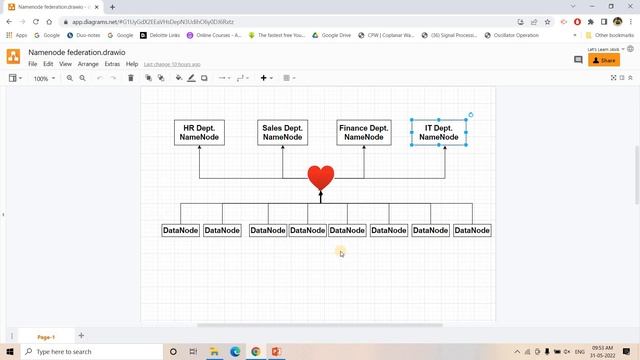
Task: Open the Other bookmarks folder
Action: [610, 36]
